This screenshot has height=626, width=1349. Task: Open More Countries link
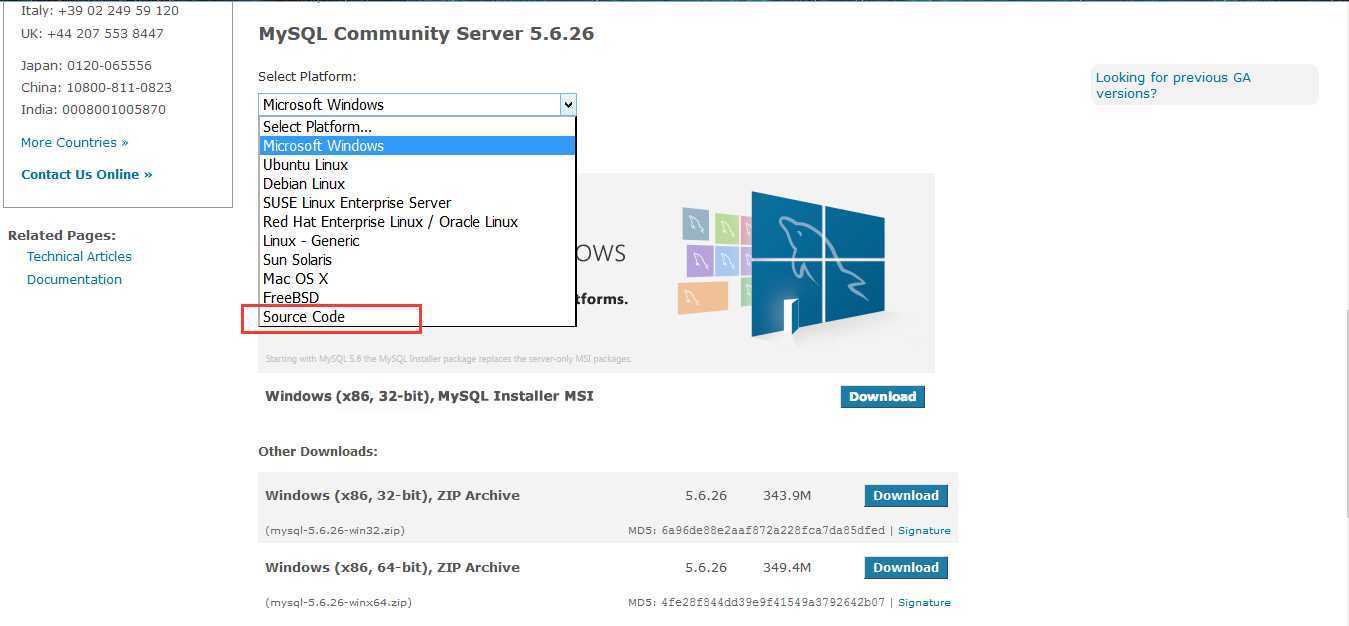click(x=75, y=143)
